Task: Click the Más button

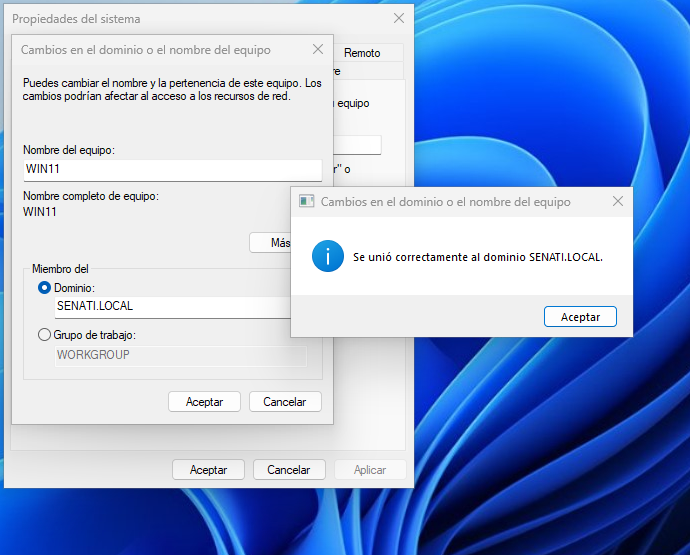Action: [x=270, y=243]
